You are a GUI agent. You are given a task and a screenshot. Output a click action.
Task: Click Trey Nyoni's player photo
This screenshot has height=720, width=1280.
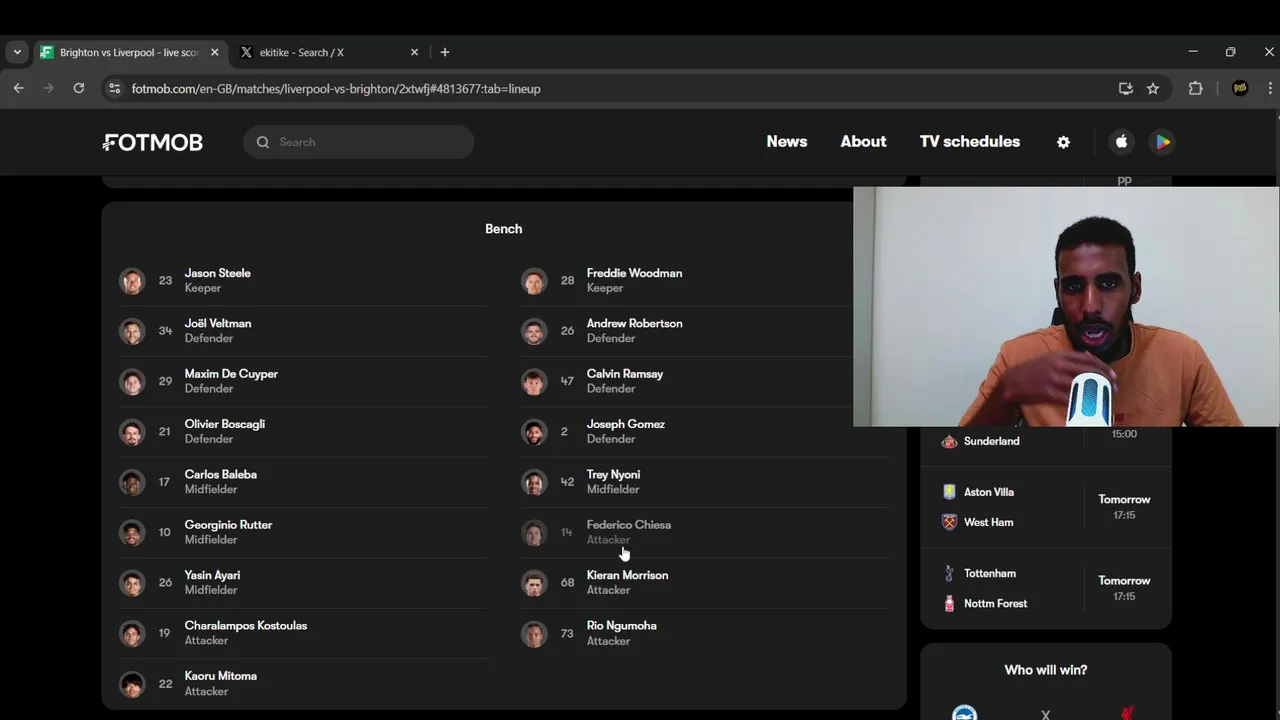[x=534, y=482]
